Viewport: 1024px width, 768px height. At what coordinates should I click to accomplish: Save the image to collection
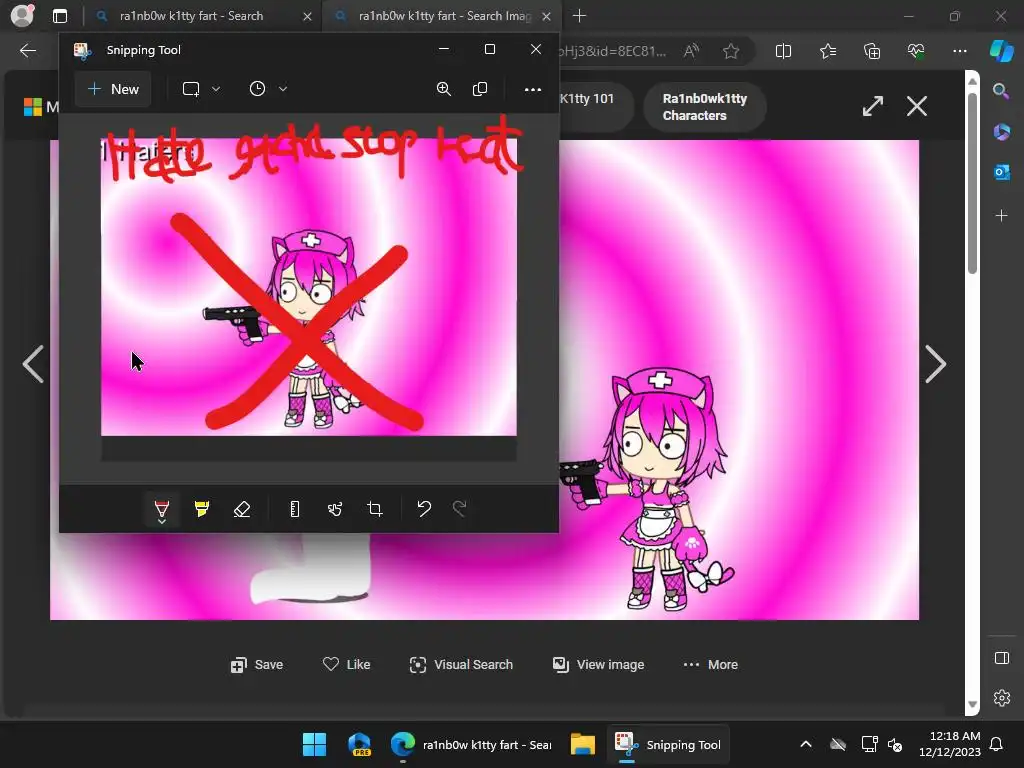point(257,665)
